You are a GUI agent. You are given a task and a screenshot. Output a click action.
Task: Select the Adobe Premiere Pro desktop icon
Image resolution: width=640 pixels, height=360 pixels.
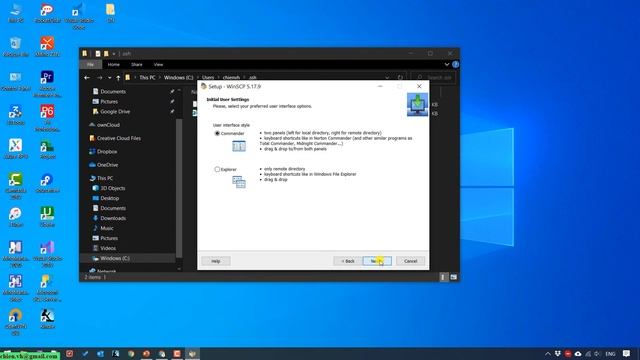(47, 84)
